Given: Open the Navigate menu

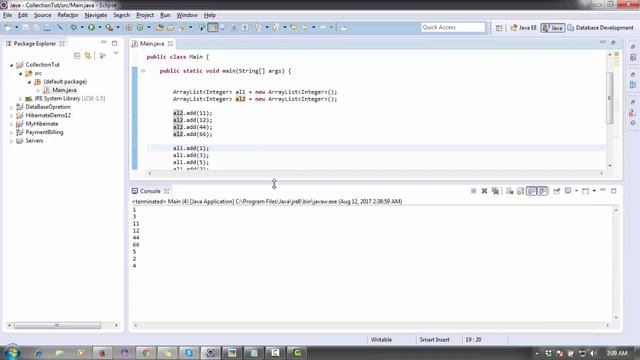Looking at the screenshot, I should pyautogui.click(x=96, y=15).
